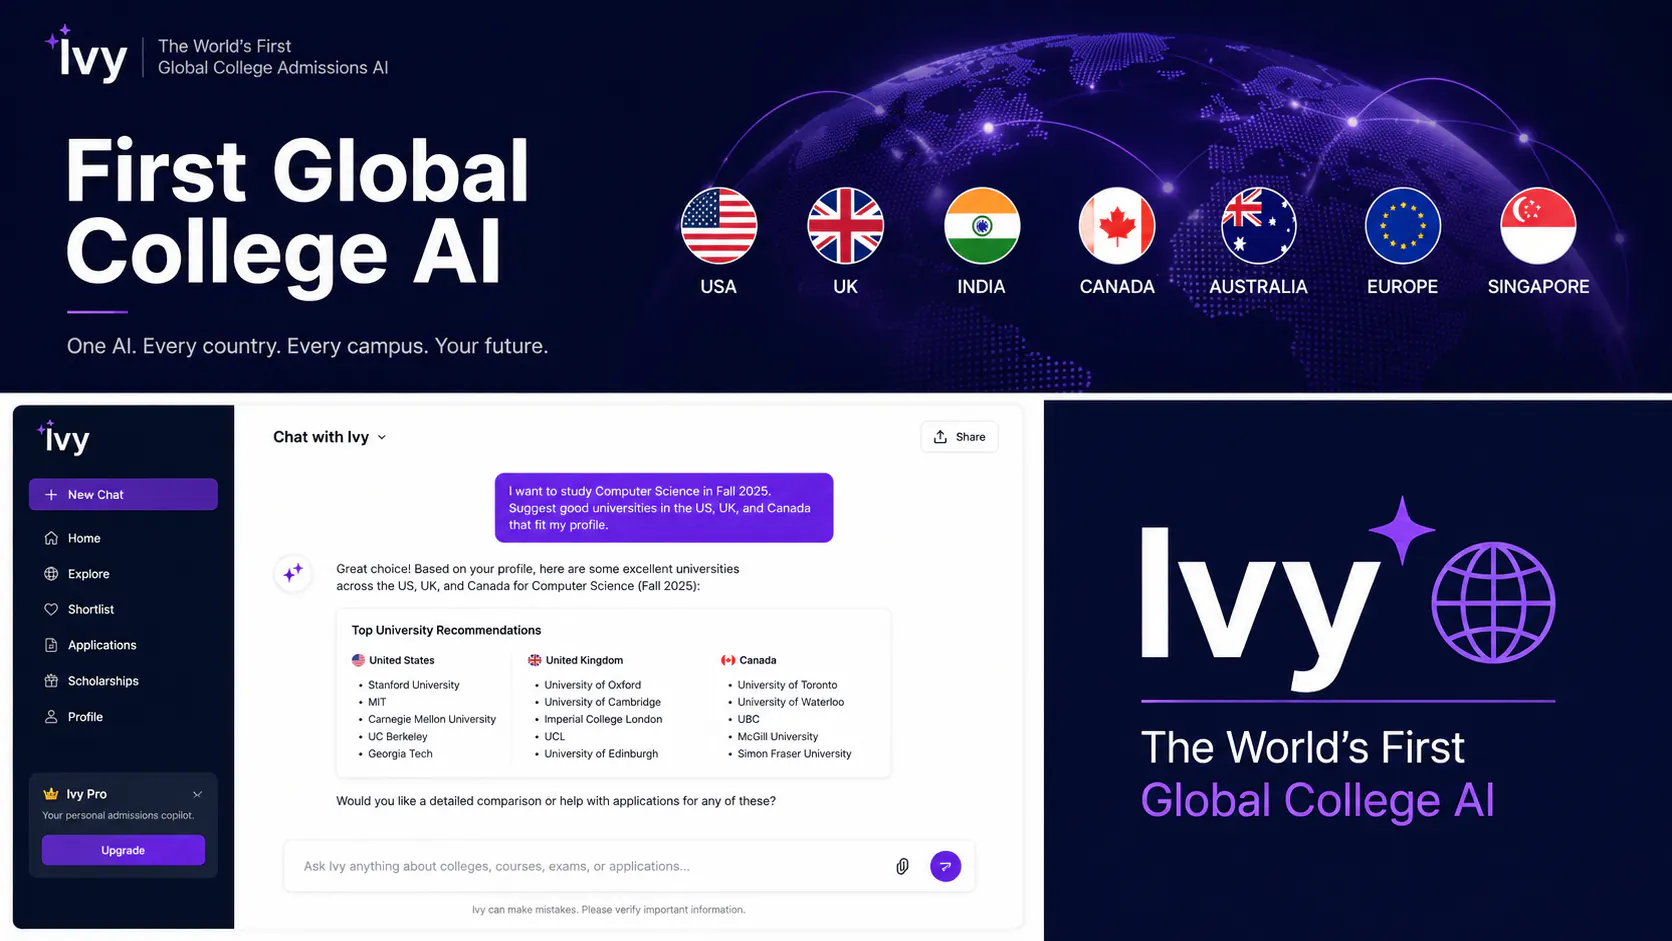Click the 'Global College AI' purple text at right
Viewport: 1672px width, 941px height.
click(1318, 800)
